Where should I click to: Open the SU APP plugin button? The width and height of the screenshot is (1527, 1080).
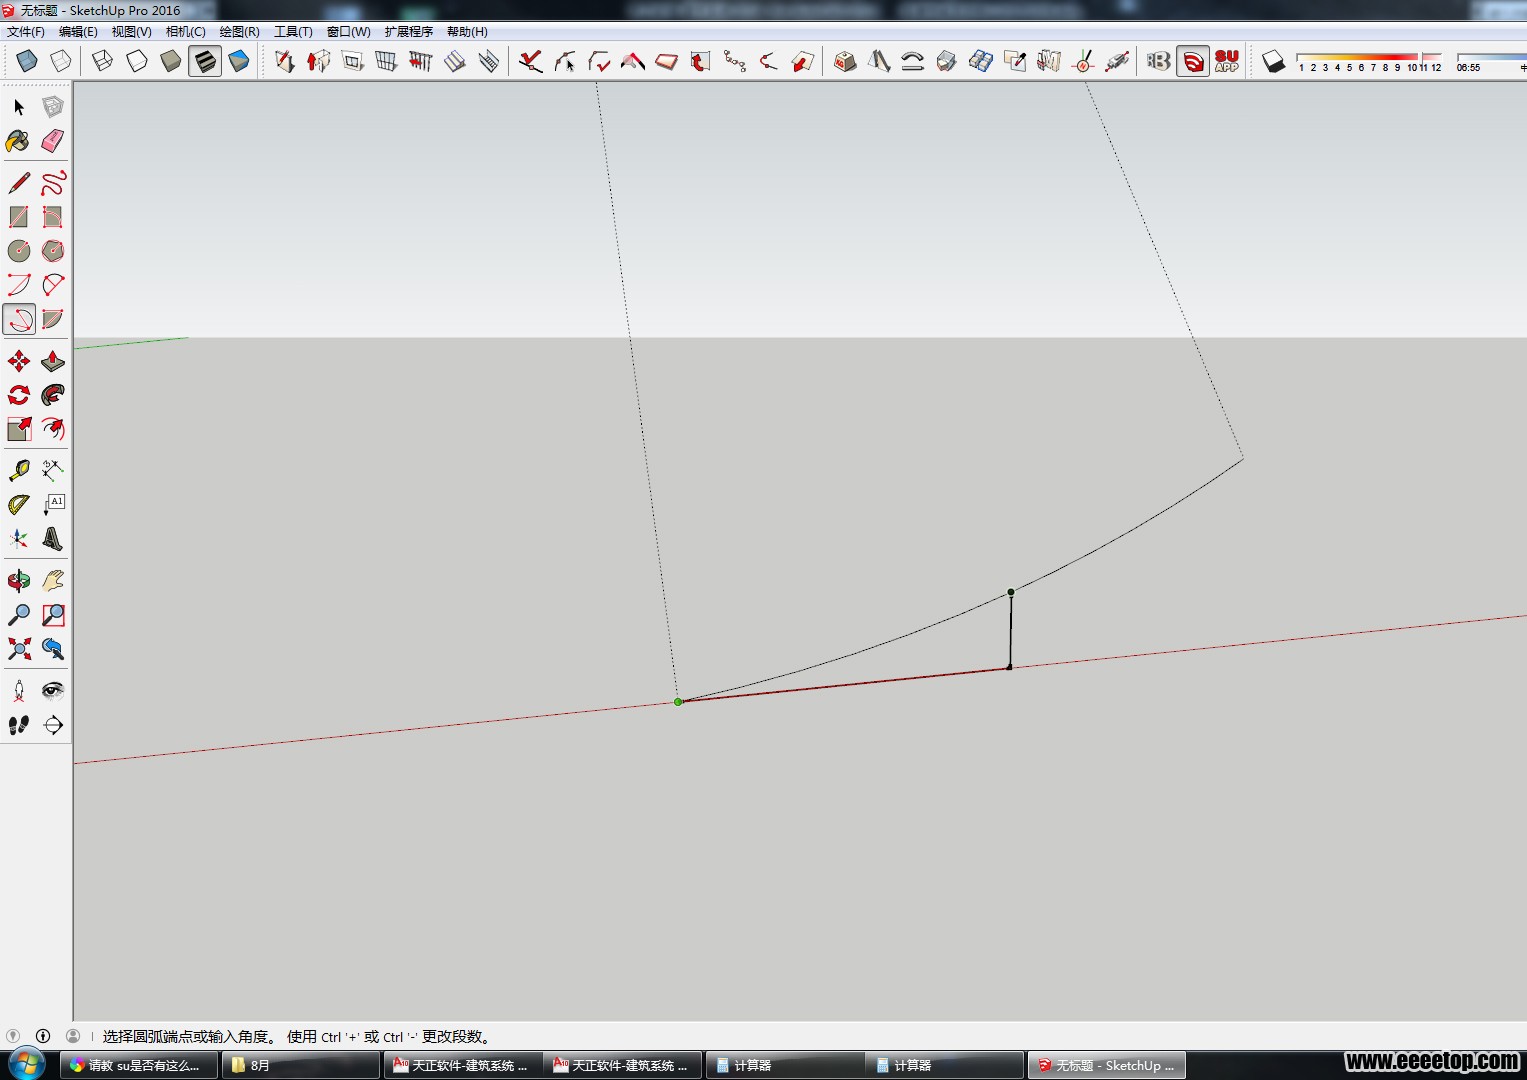pyautogui.click(x=1227, y=61)
